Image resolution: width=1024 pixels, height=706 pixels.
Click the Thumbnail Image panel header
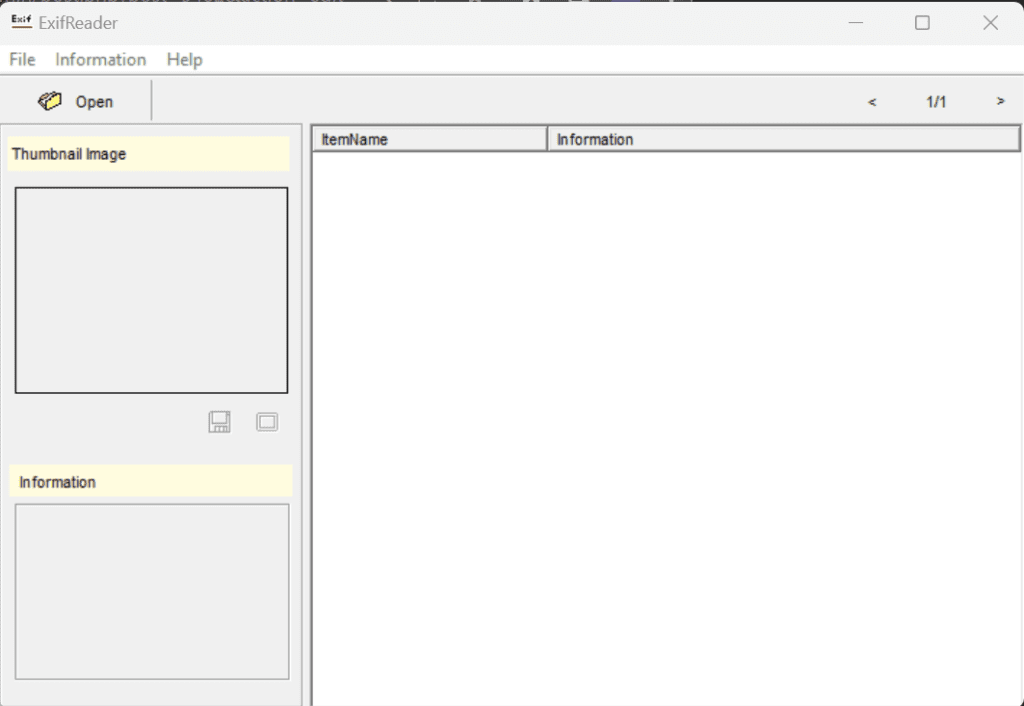point(148,155)
